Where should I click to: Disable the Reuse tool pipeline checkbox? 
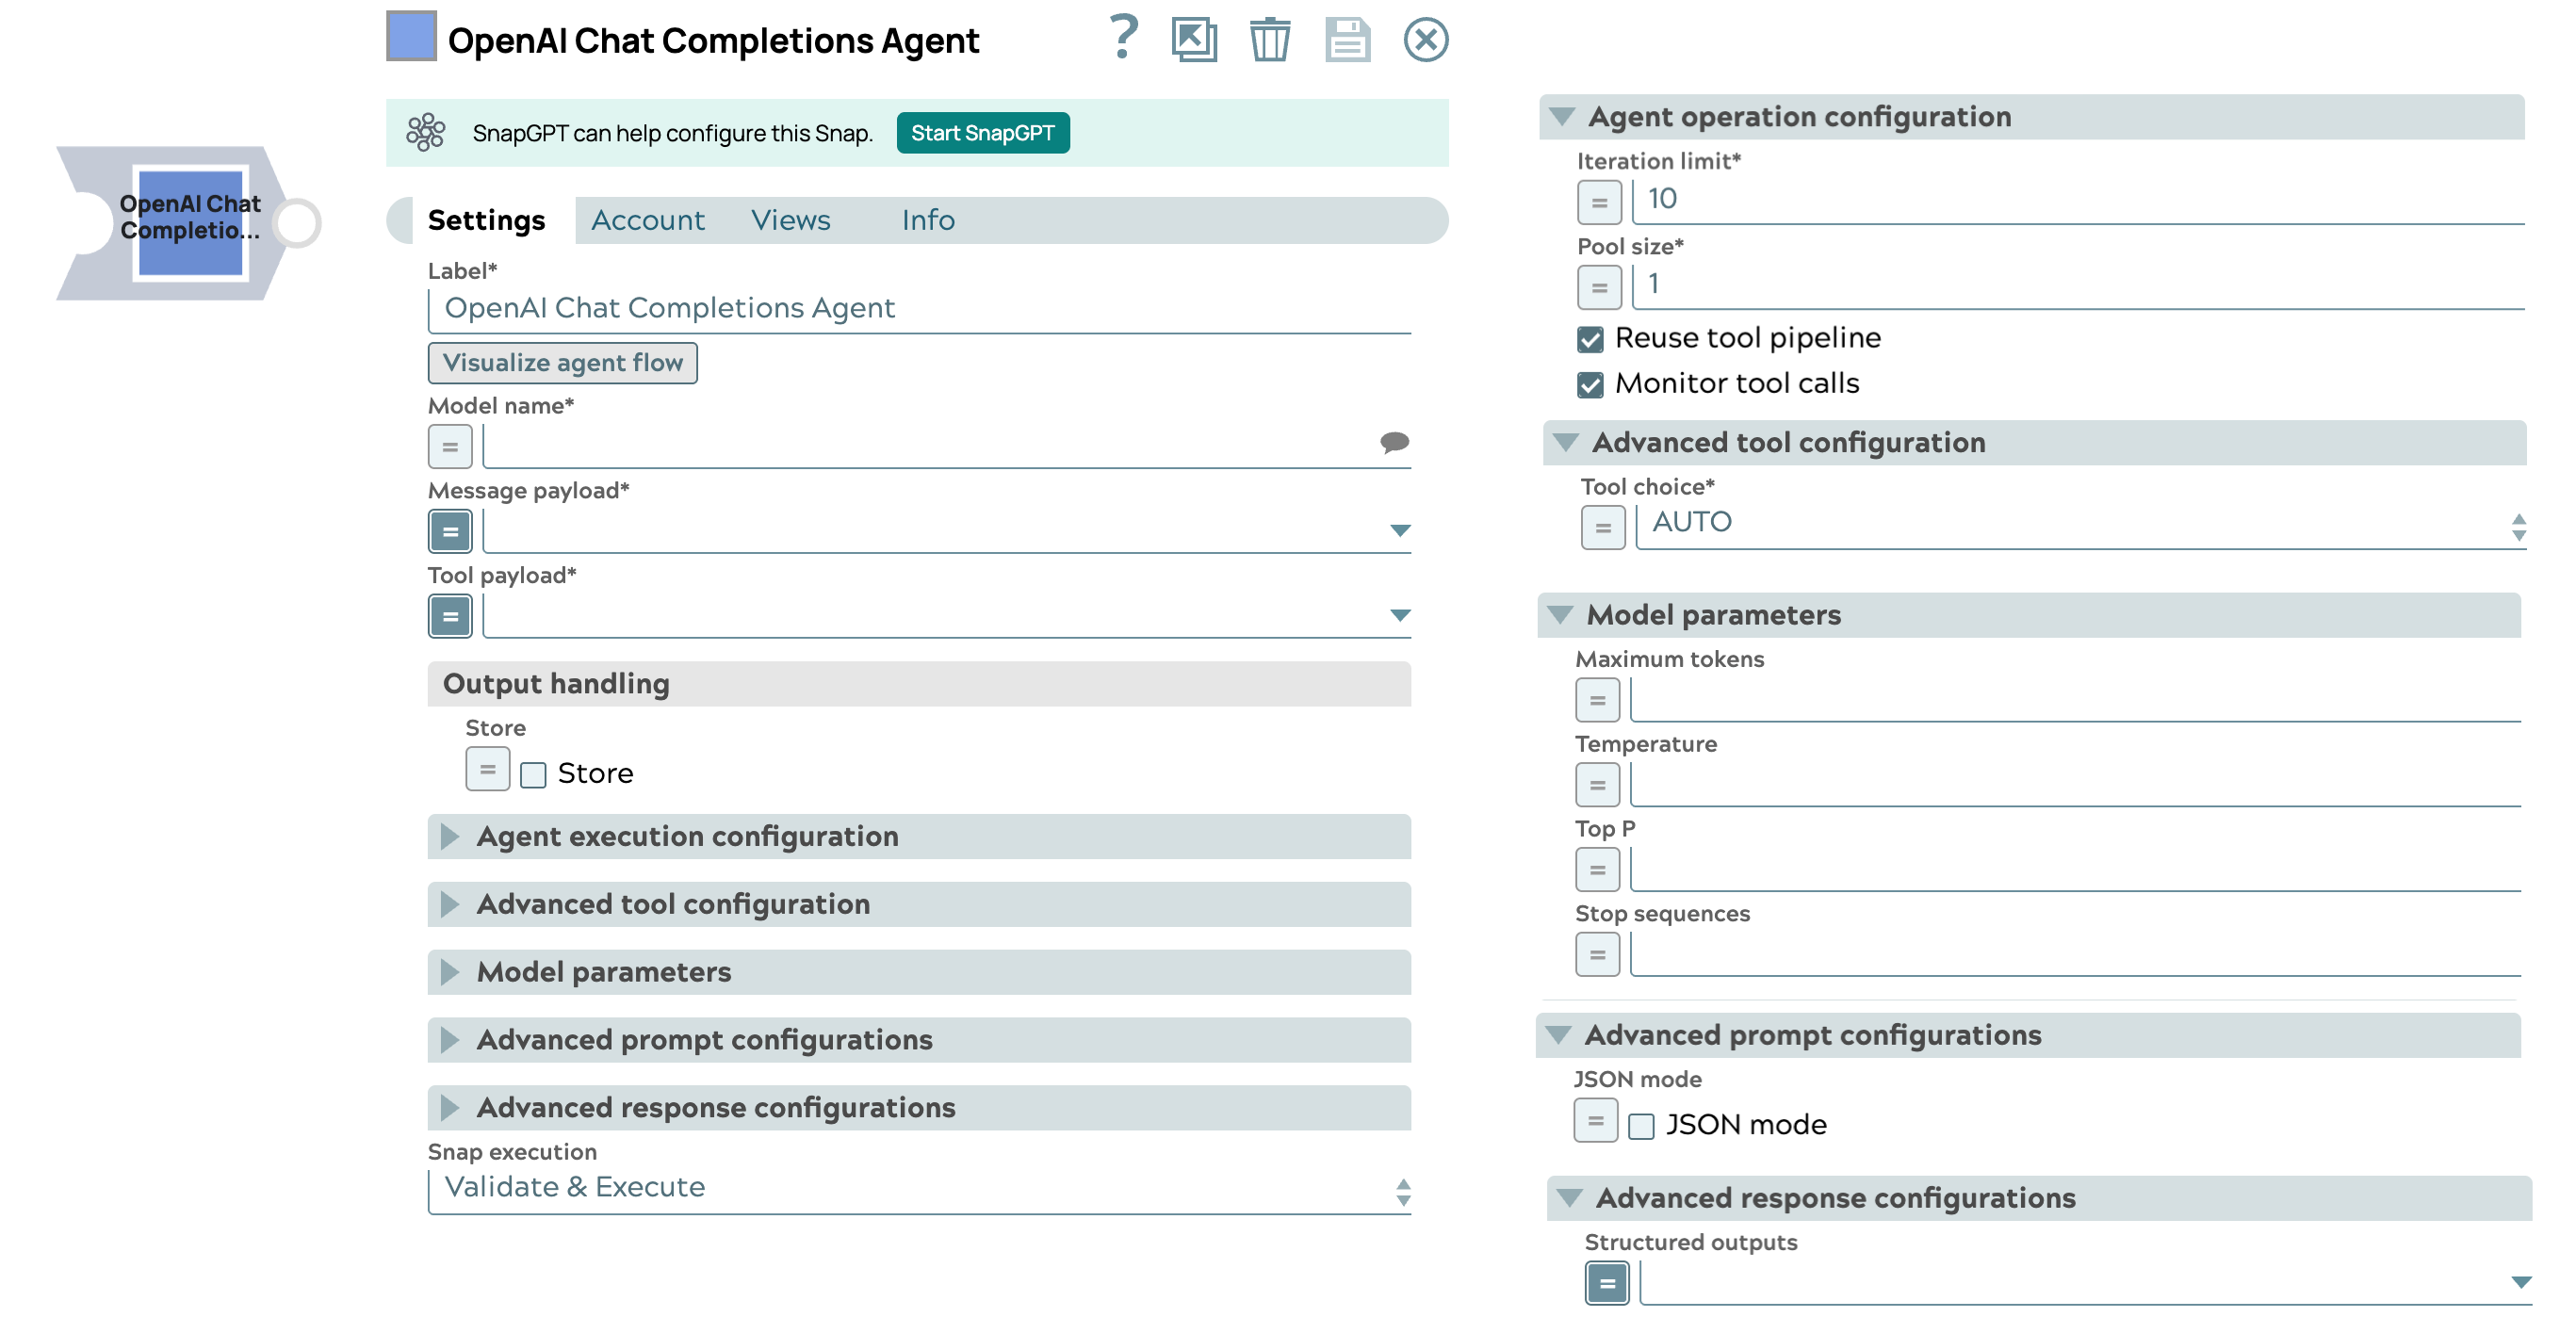[1591, 340]
